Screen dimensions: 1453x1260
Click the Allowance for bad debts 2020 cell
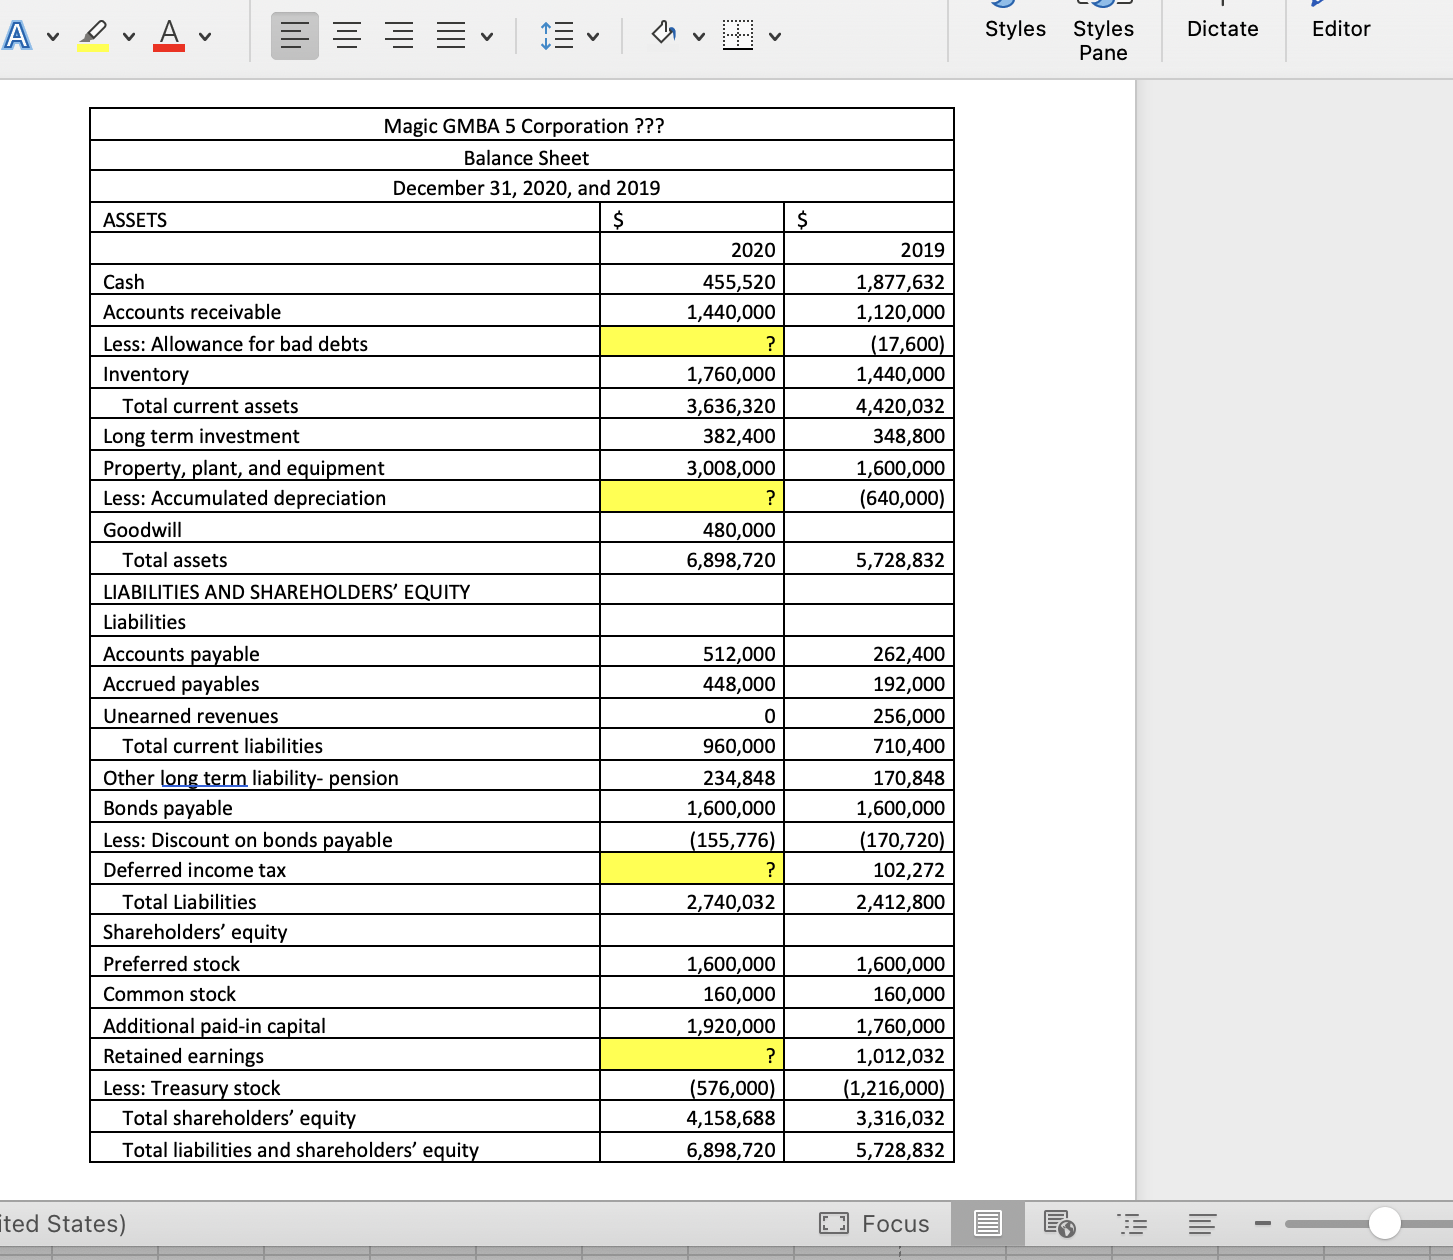(x=691, y=343)
